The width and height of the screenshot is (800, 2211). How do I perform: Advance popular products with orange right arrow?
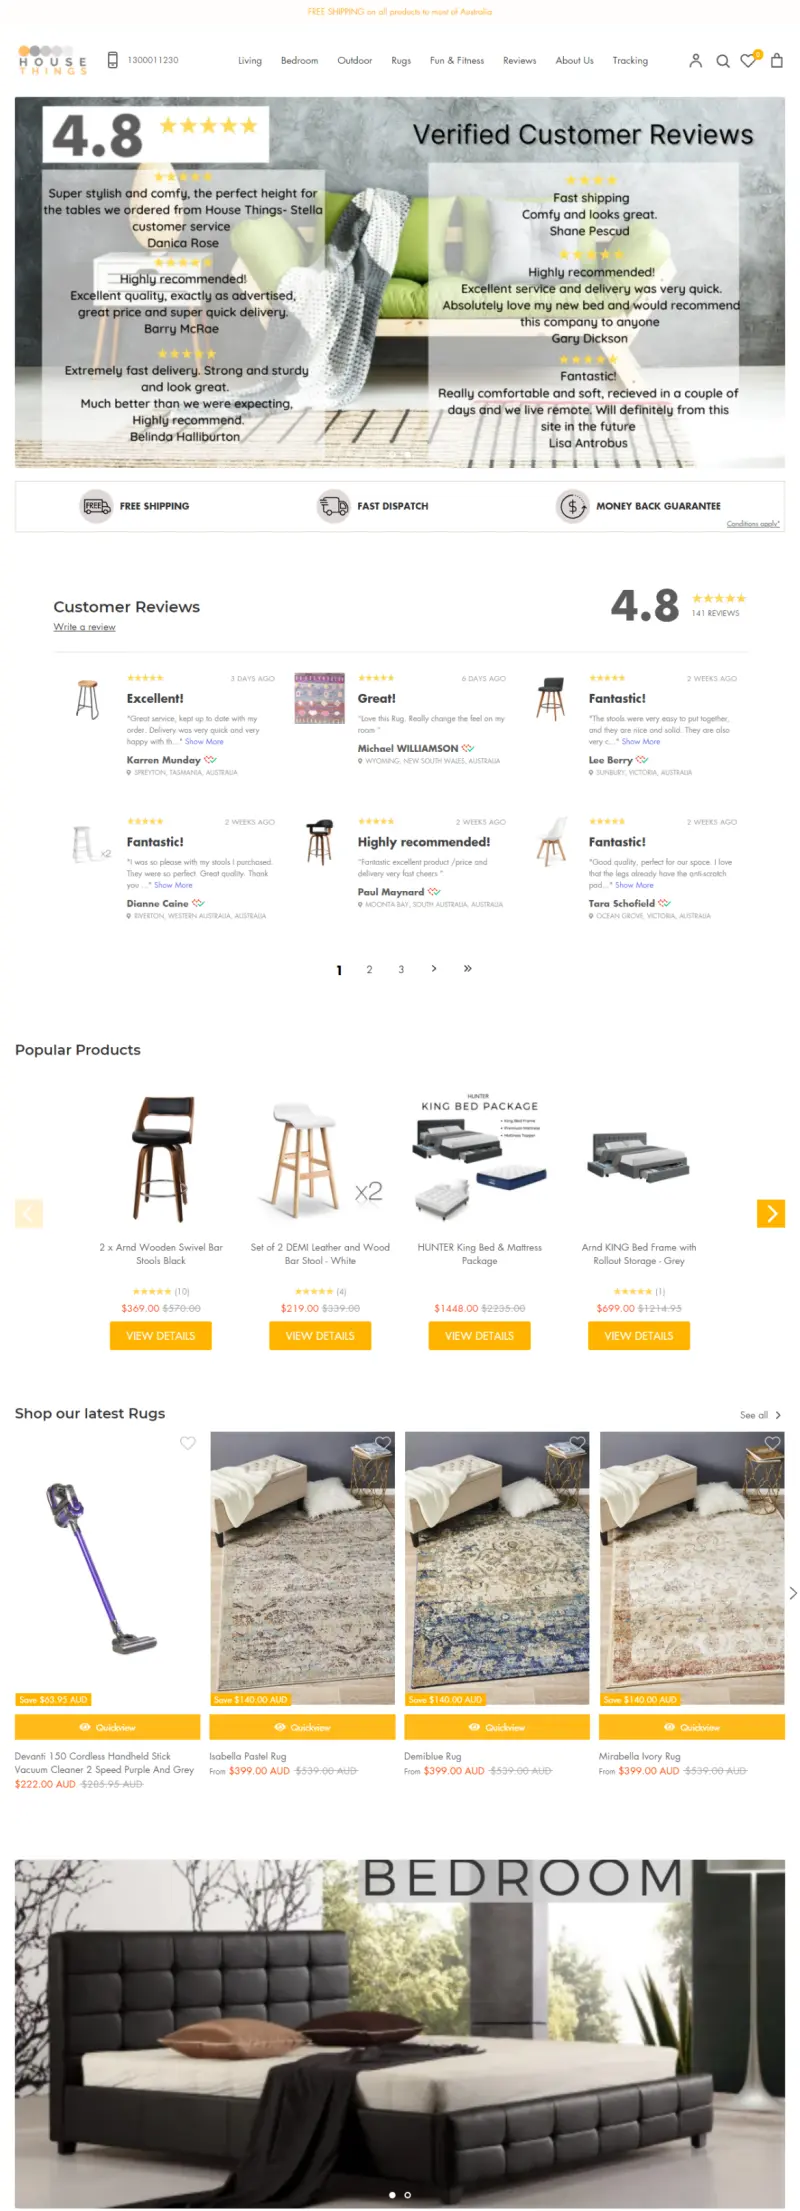point(771,1213)
